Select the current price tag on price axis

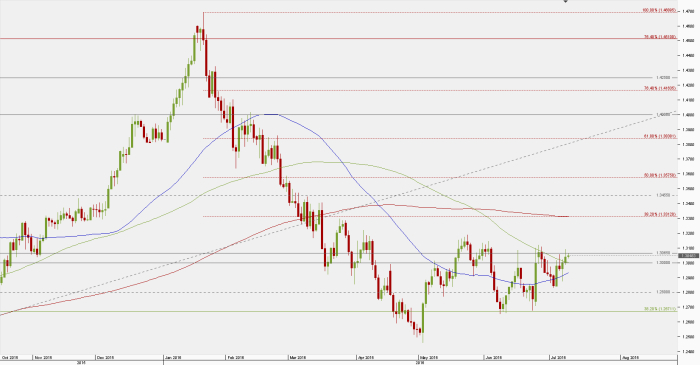pos(688,256)
